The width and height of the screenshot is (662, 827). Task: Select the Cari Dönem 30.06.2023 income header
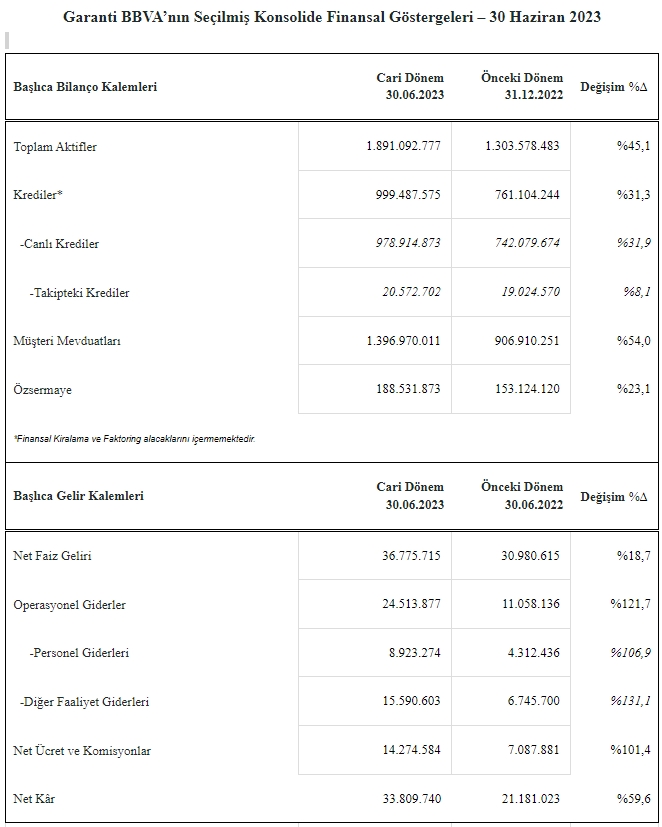410,496
